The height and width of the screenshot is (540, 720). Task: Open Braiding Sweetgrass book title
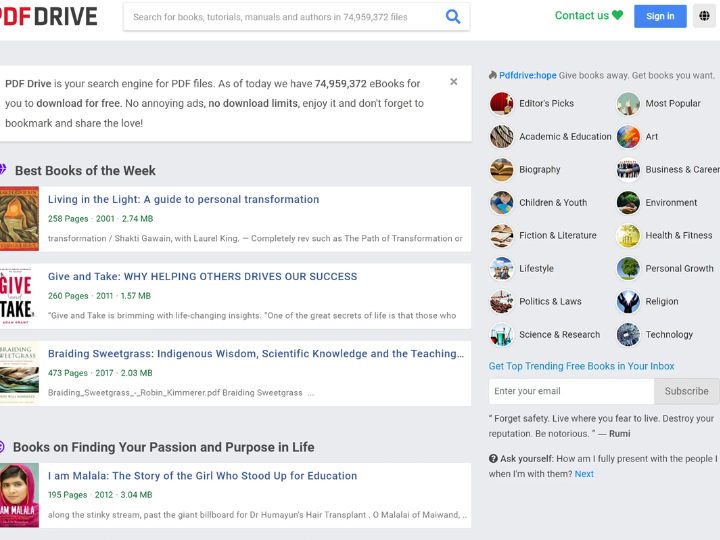(256, 354)
